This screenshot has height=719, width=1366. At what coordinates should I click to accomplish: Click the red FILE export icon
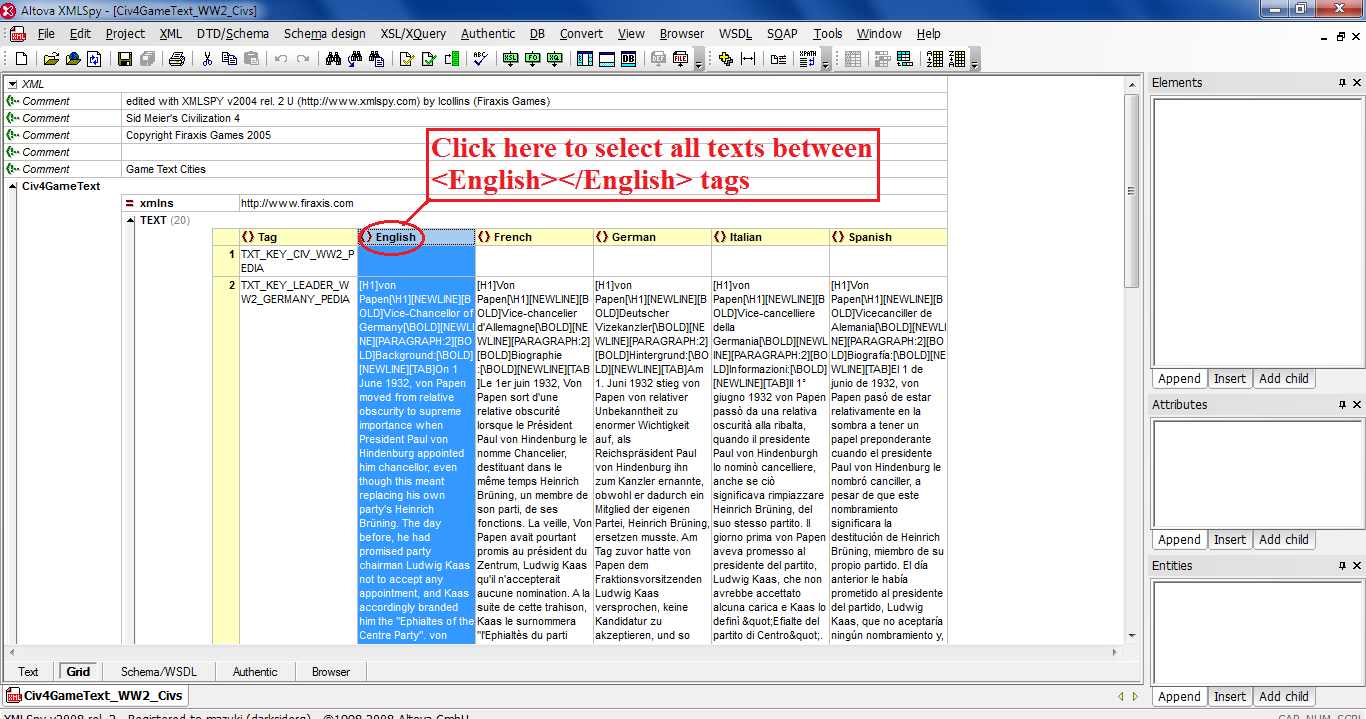(x=680, y=59)
